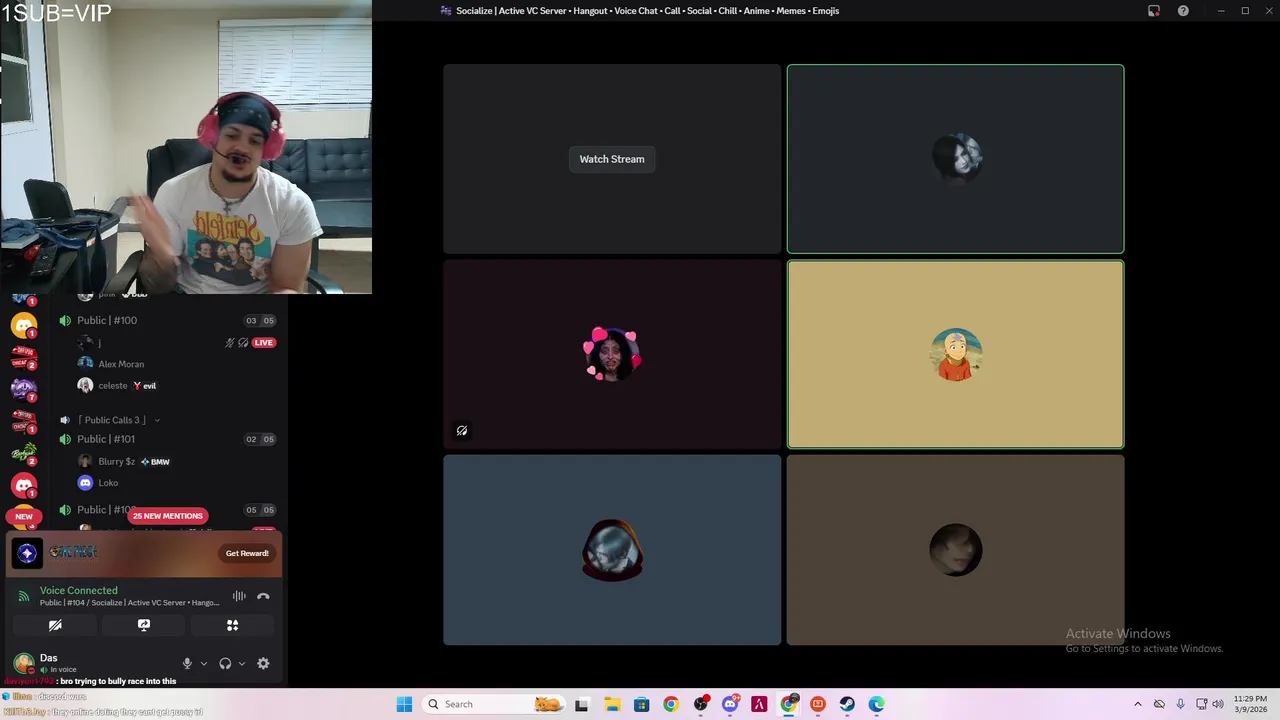Click the Das user avatar
The height and width of the screenshot is (720, 1280).
[x=23, y=663]
